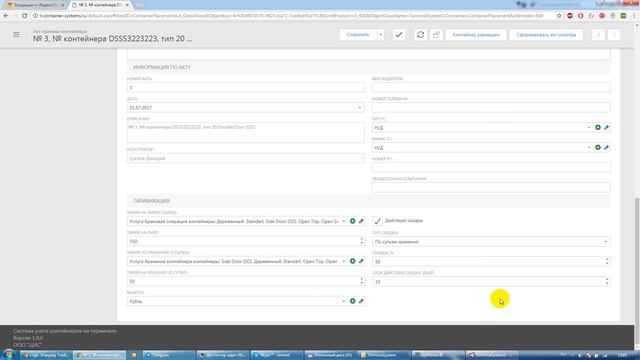Toggle the Действует скидка checkbox
This screenshot has width=640, height=360.
pos(377,221)
